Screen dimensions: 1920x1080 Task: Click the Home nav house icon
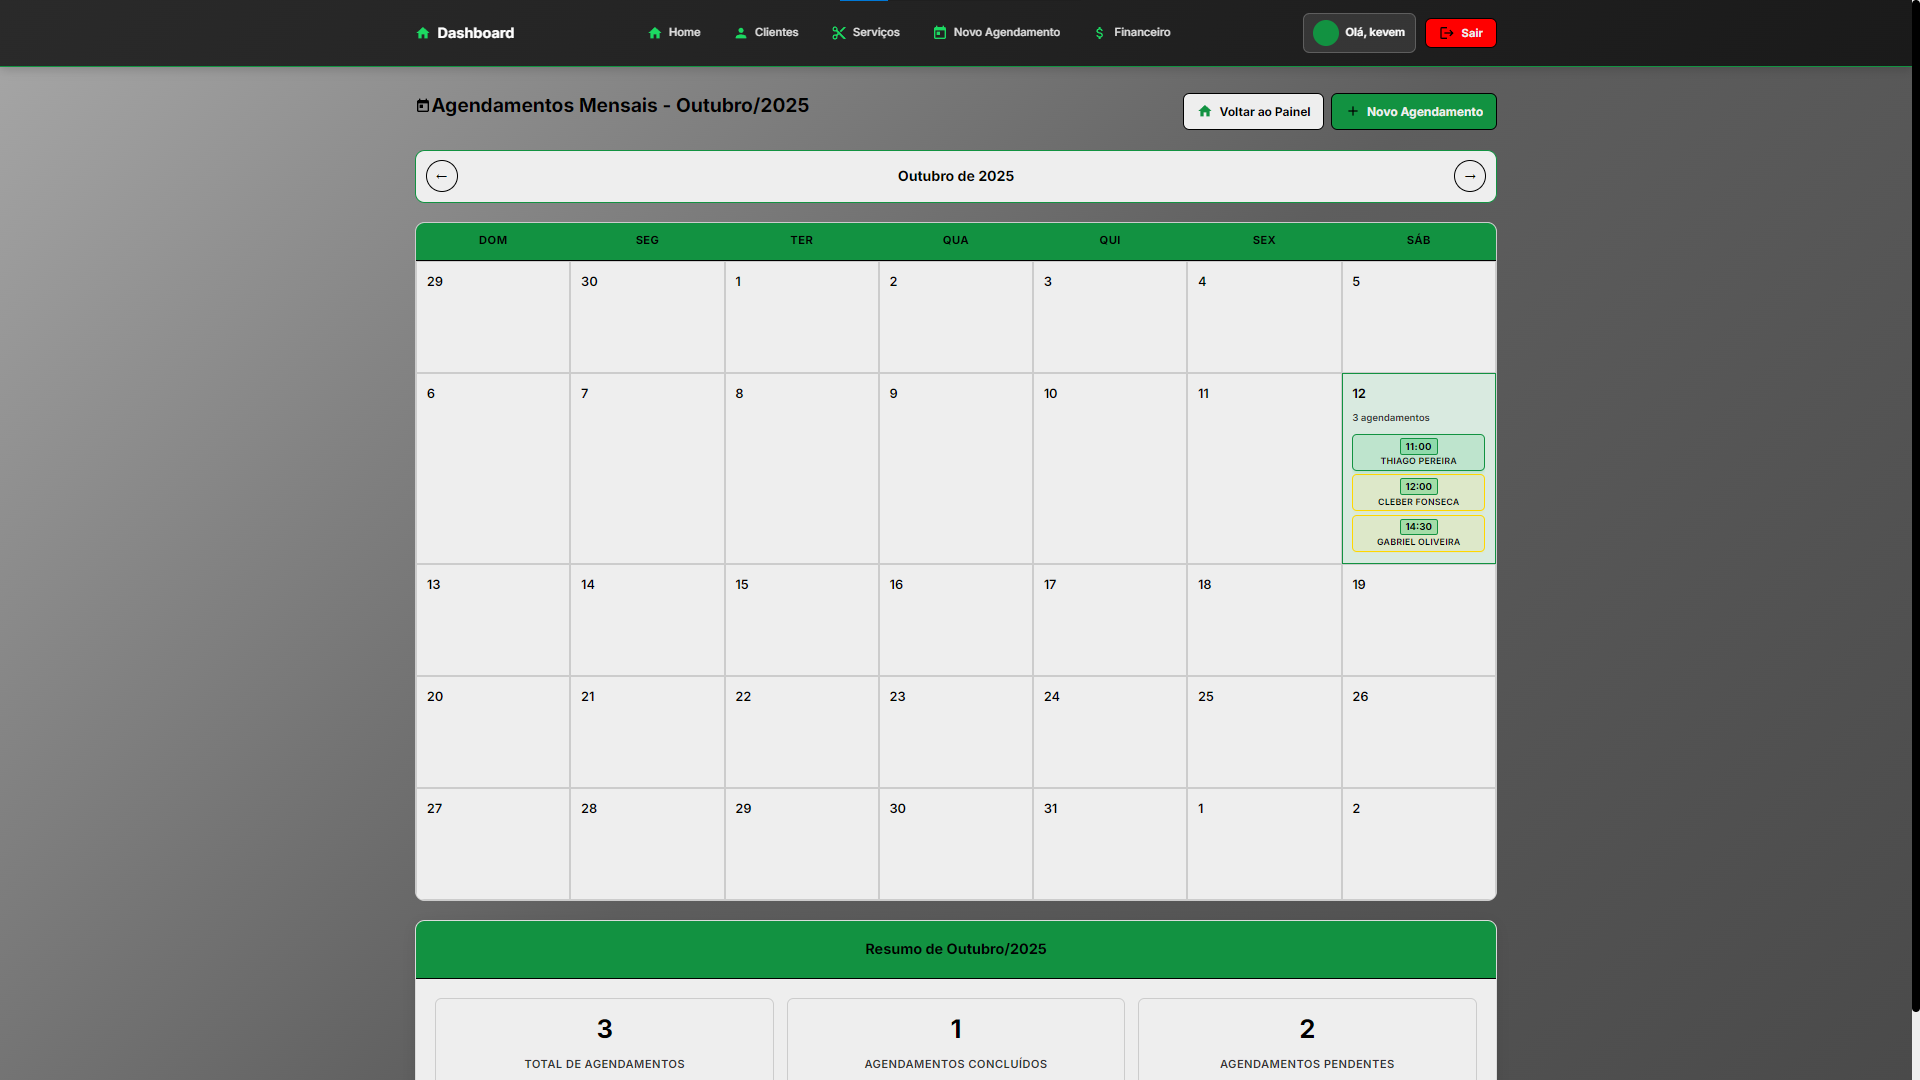[x=655, y=33]
